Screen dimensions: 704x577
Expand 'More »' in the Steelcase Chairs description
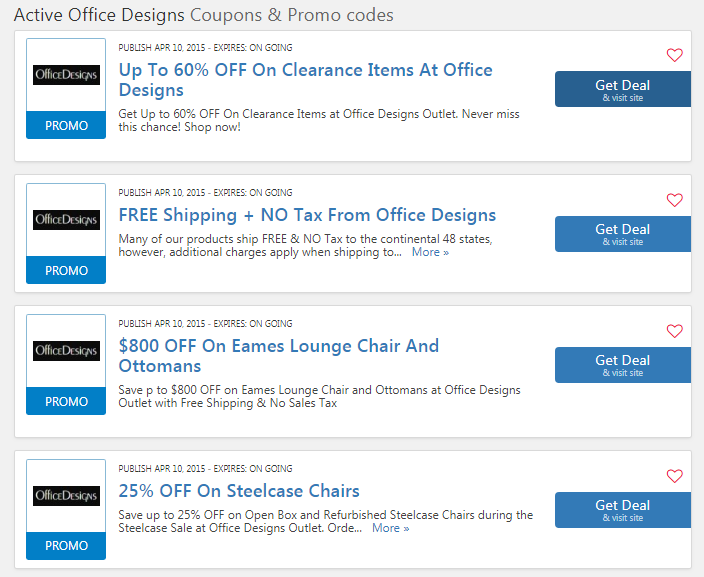391,528
